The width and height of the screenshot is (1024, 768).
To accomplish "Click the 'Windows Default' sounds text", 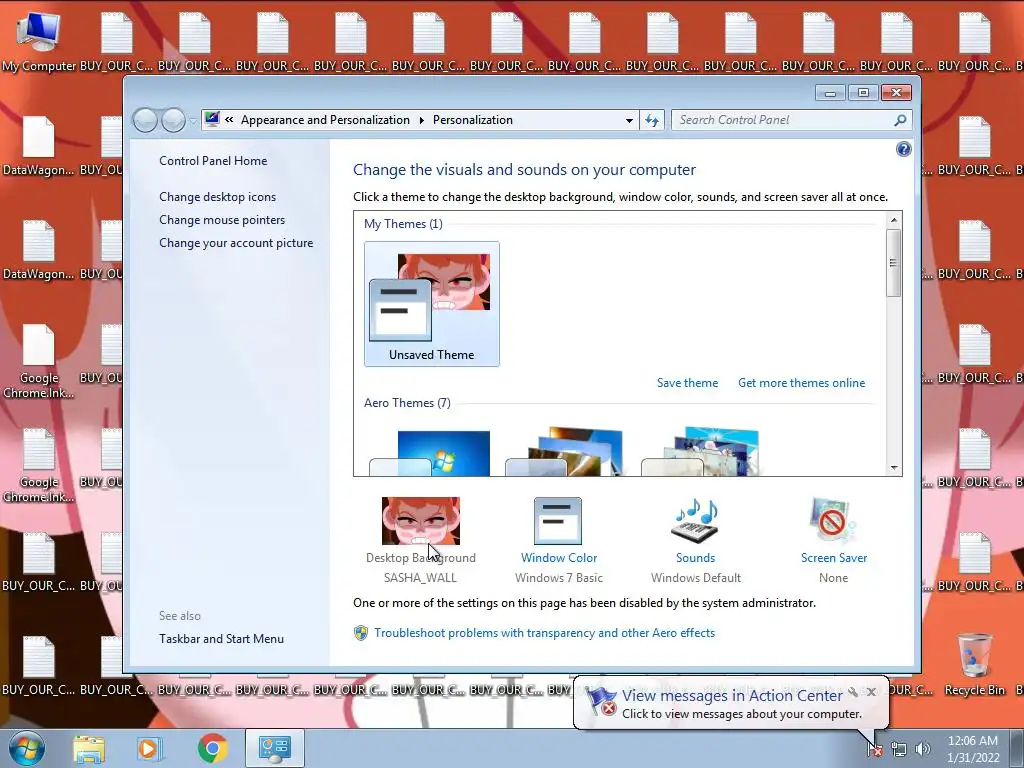I will tap(696, 577).
